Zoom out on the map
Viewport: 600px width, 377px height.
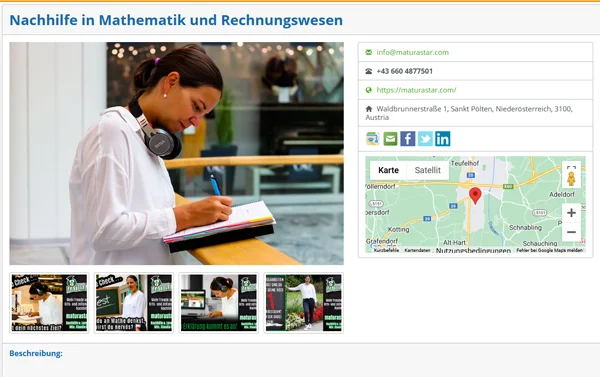coord(571,232)
